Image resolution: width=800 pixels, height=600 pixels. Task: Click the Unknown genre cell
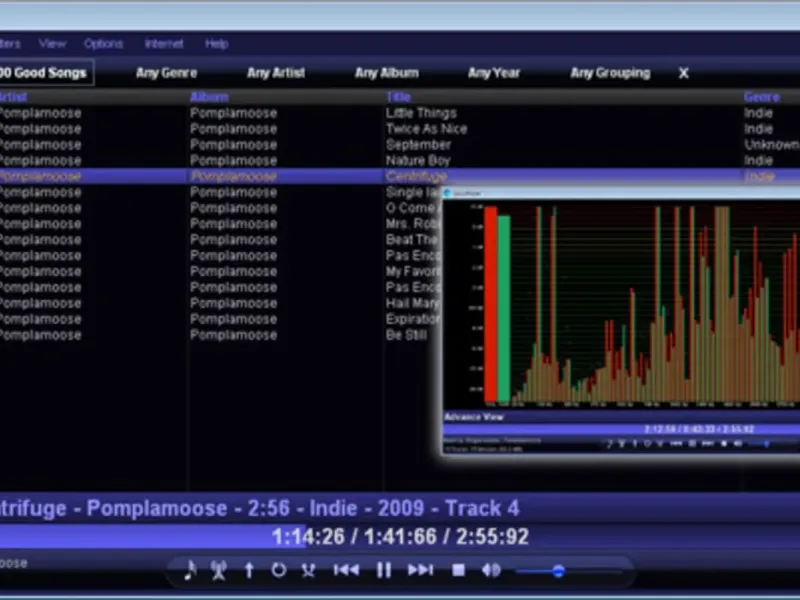(771, 145)
